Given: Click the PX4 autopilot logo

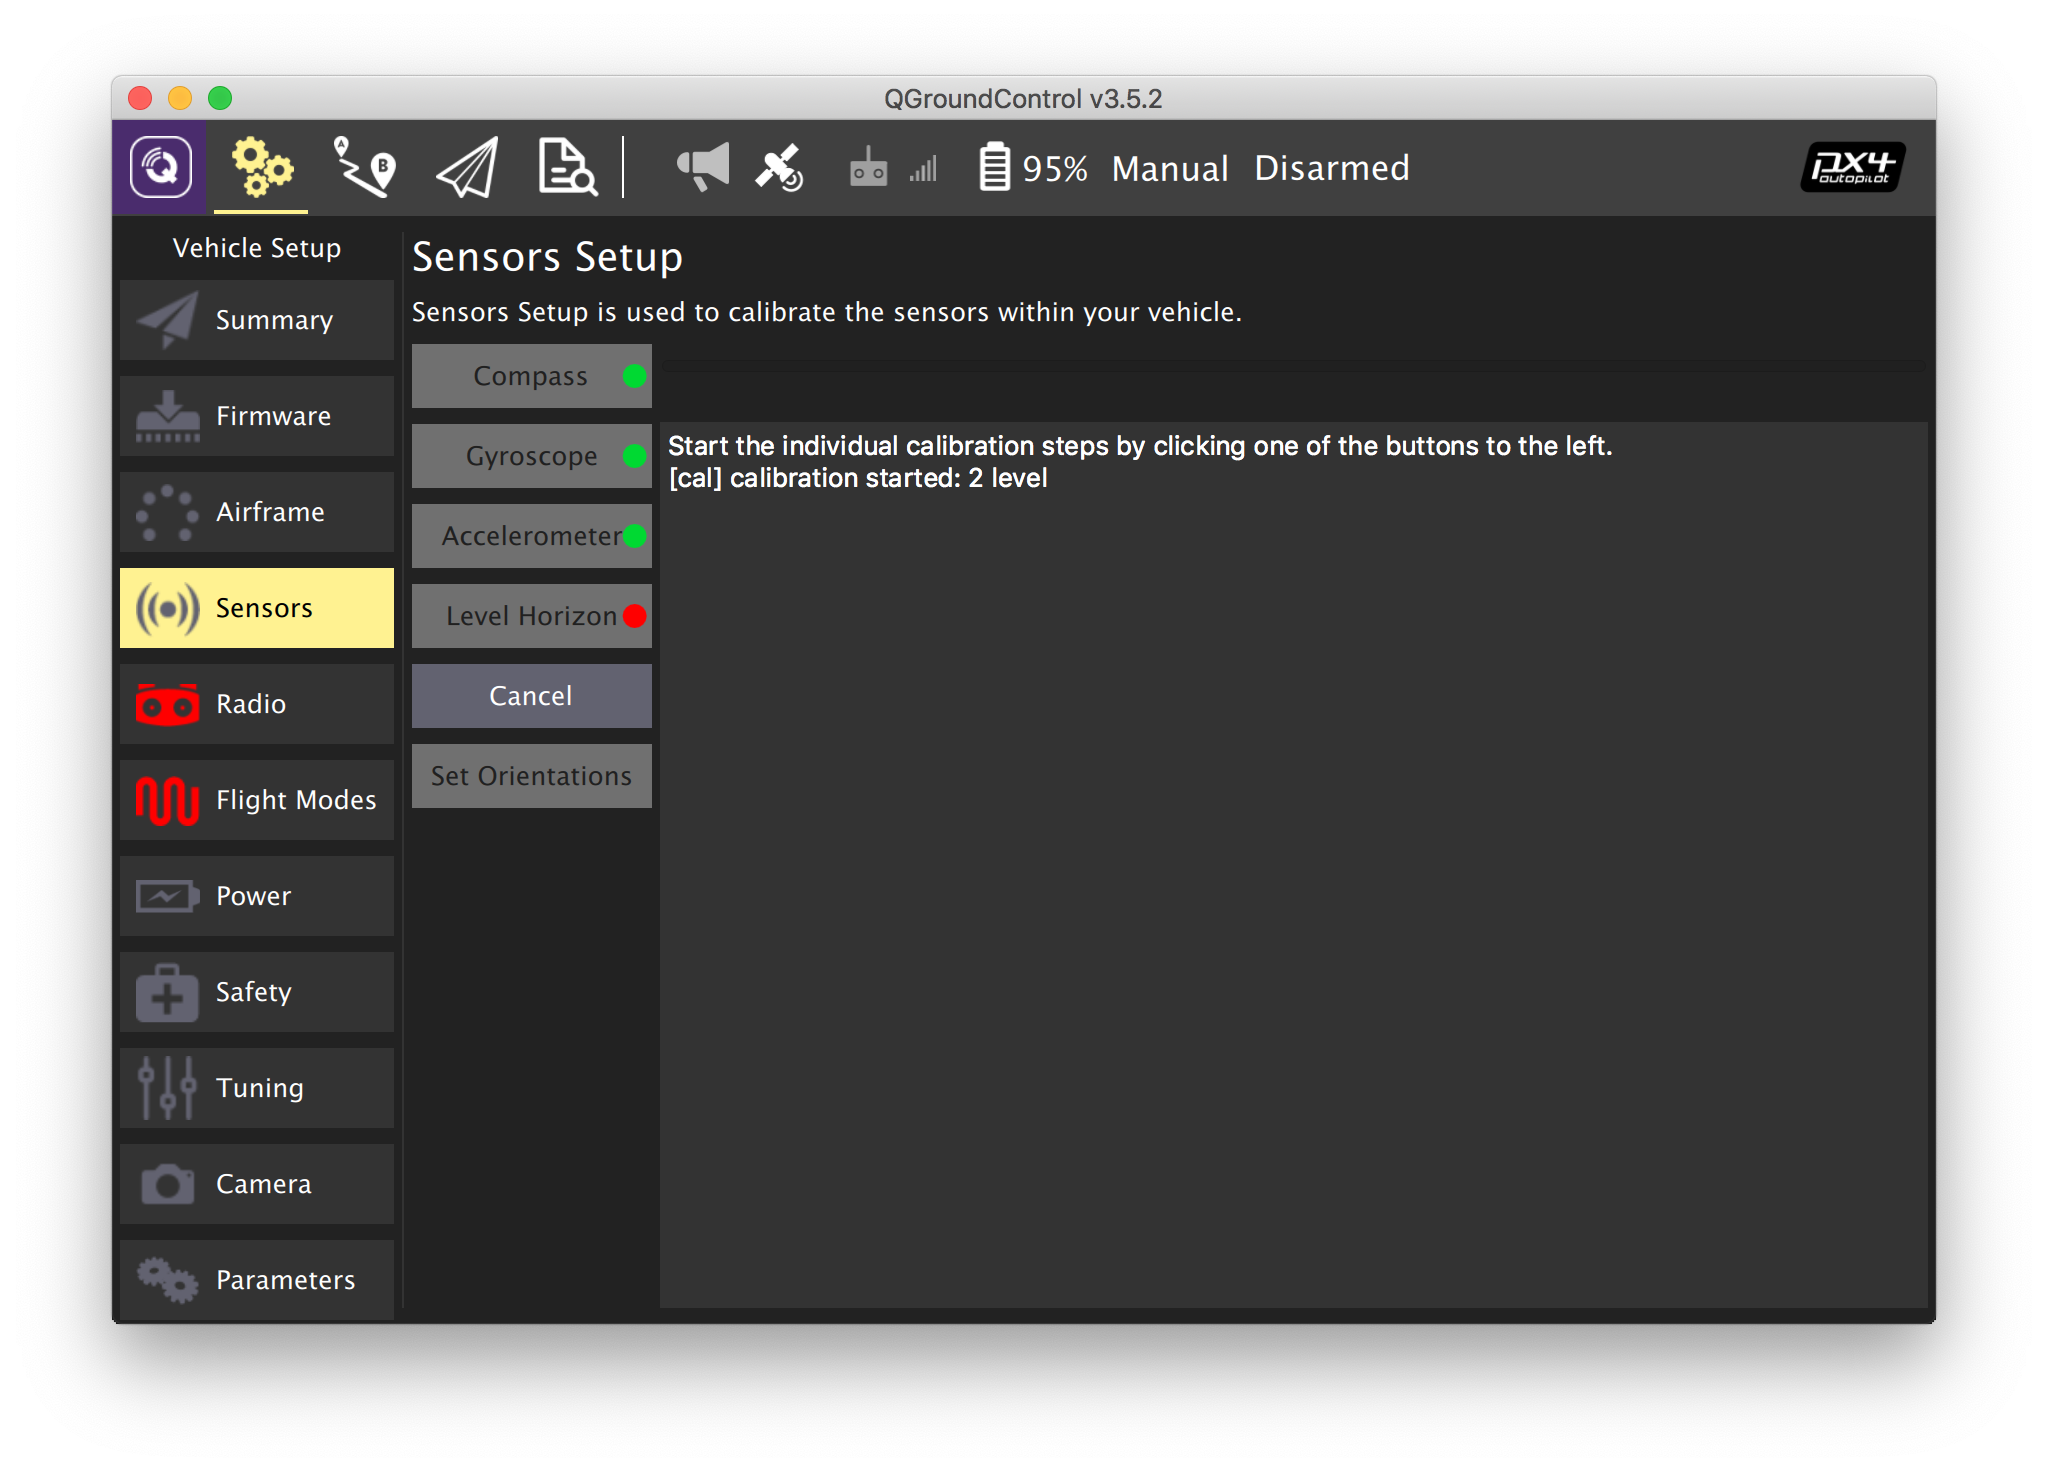Looking at the screenshot, I should tap(1852, 167).
